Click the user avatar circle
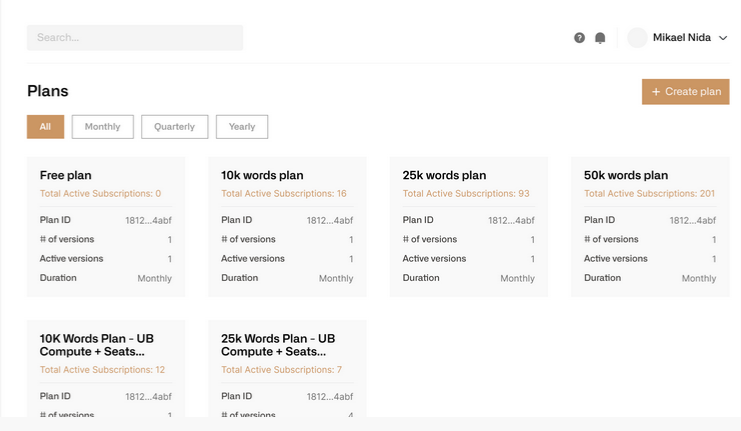The height and width of the screenshot is (431, 741). tap(637, 38)
